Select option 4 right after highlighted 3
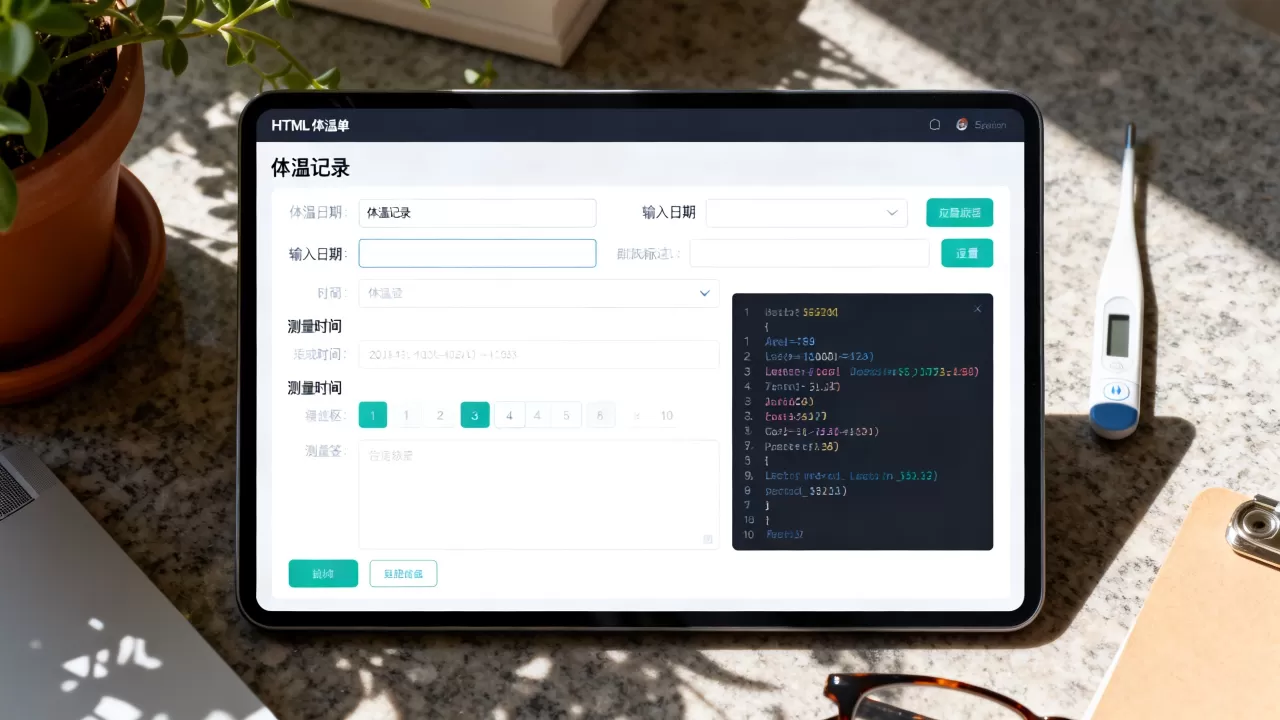The width and height of the screenshot is (1280, 720). [x=509, y=415]
